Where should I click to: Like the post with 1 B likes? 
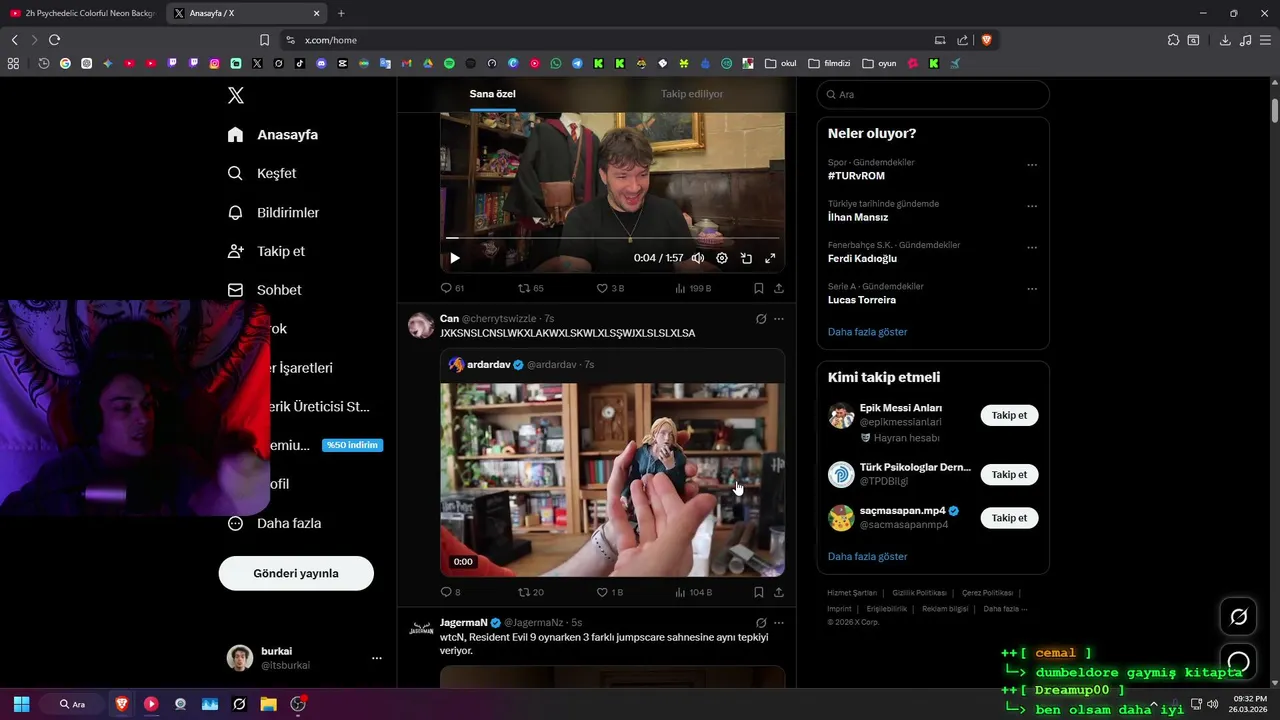tap(610, 592)
